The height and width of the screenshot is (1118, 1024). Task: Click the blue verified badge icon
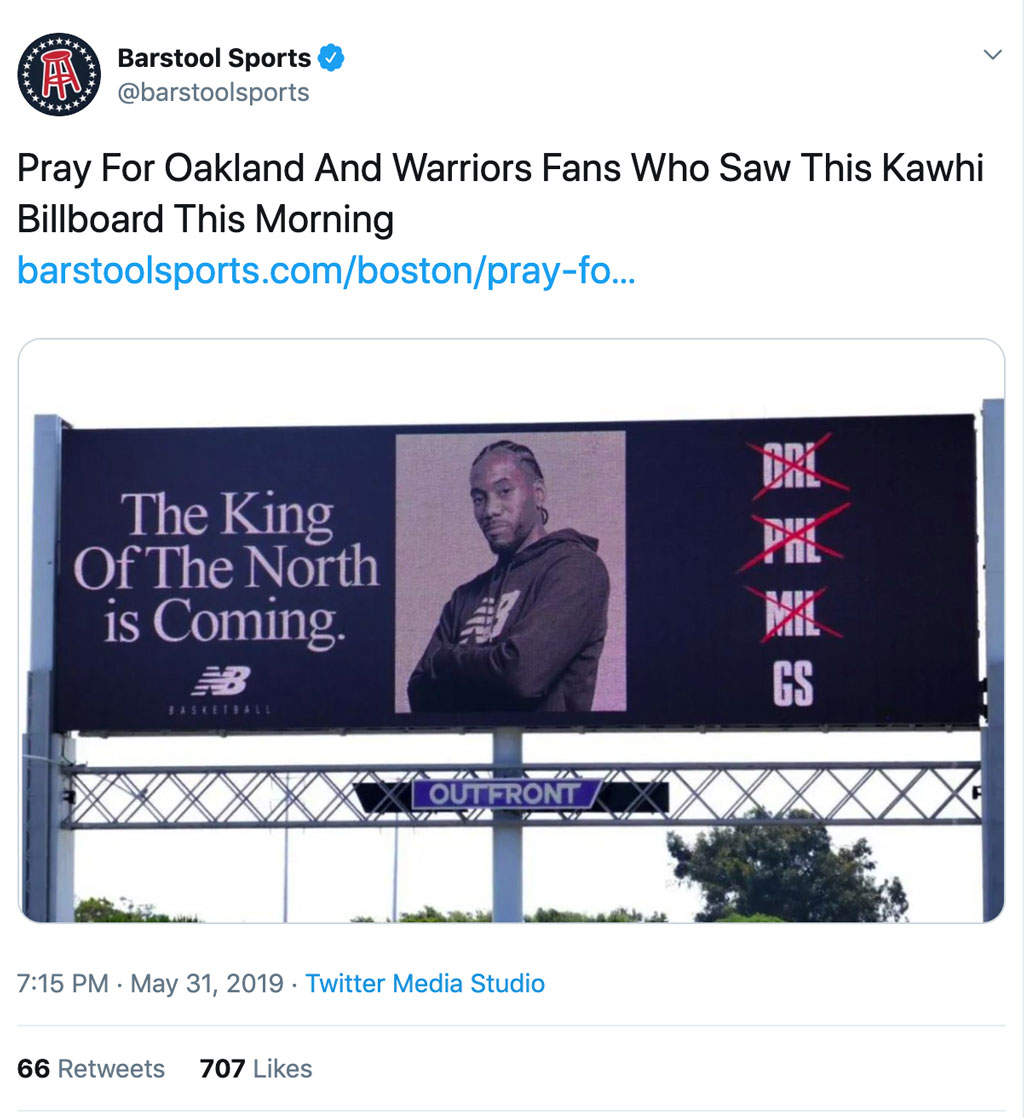(x=331, y=58)
